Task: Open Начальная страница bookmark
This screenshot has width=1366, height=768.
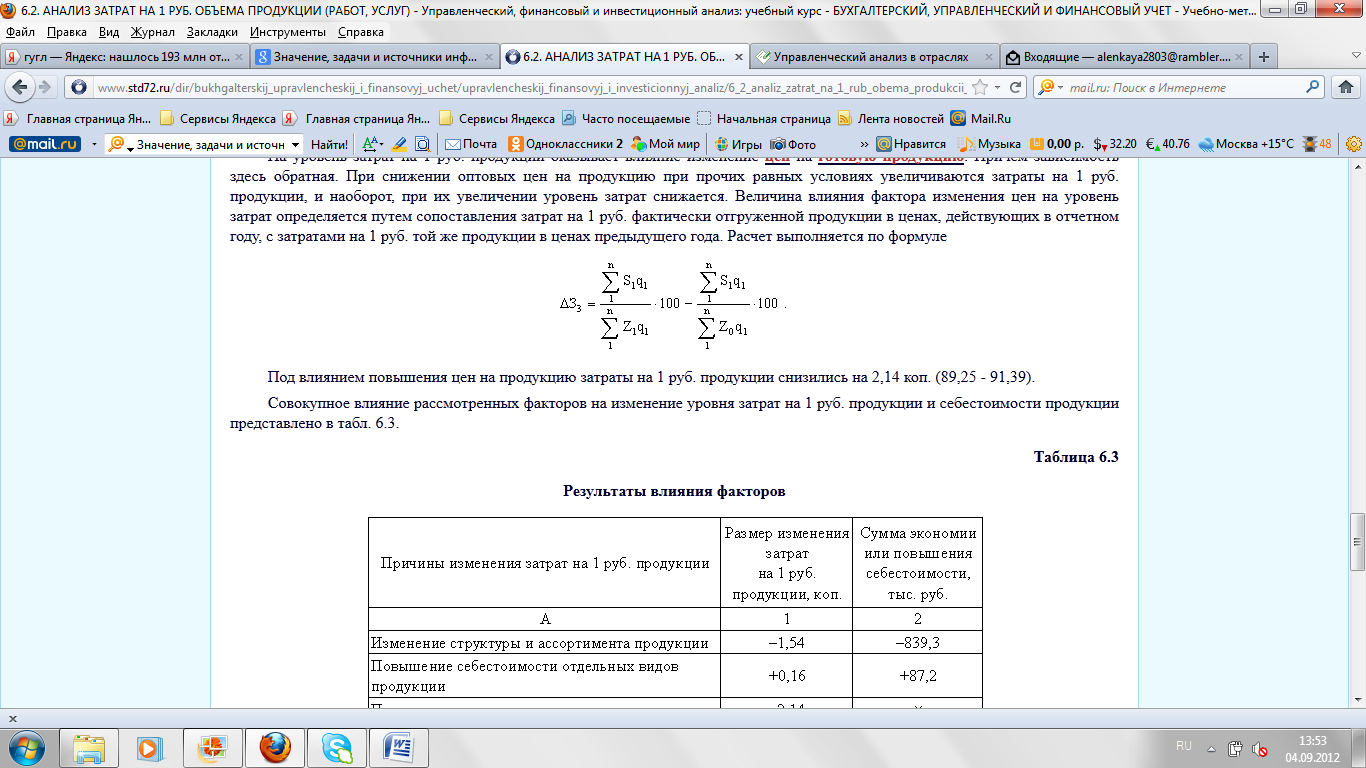Action: click(764, 118)
